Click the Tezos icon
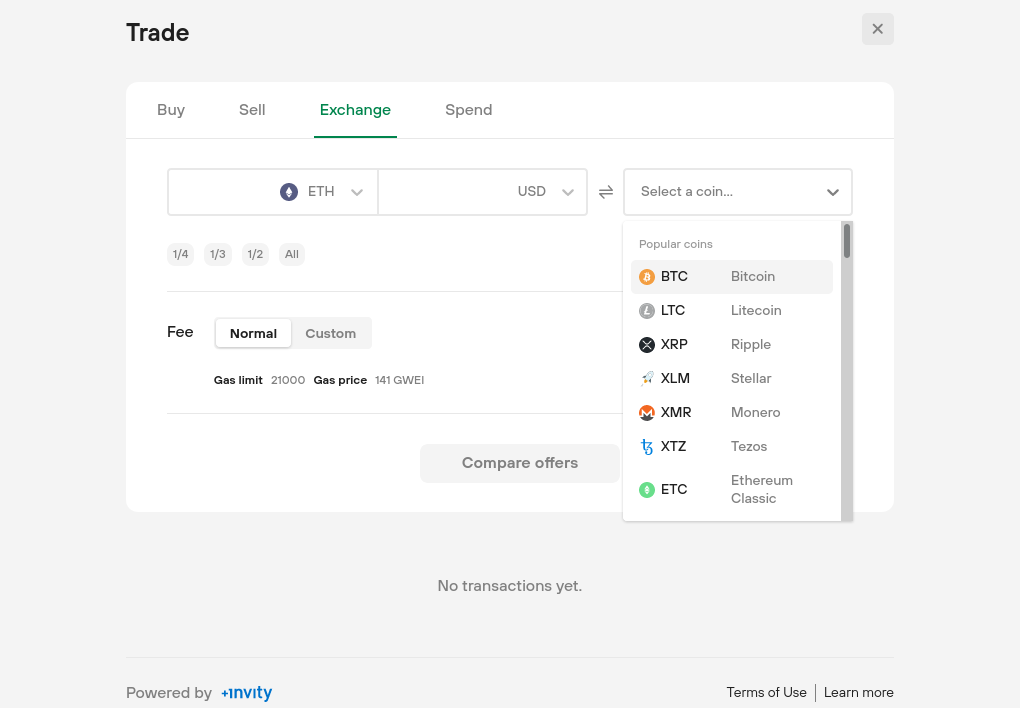Screen dimensions: 1020x708 647,446
